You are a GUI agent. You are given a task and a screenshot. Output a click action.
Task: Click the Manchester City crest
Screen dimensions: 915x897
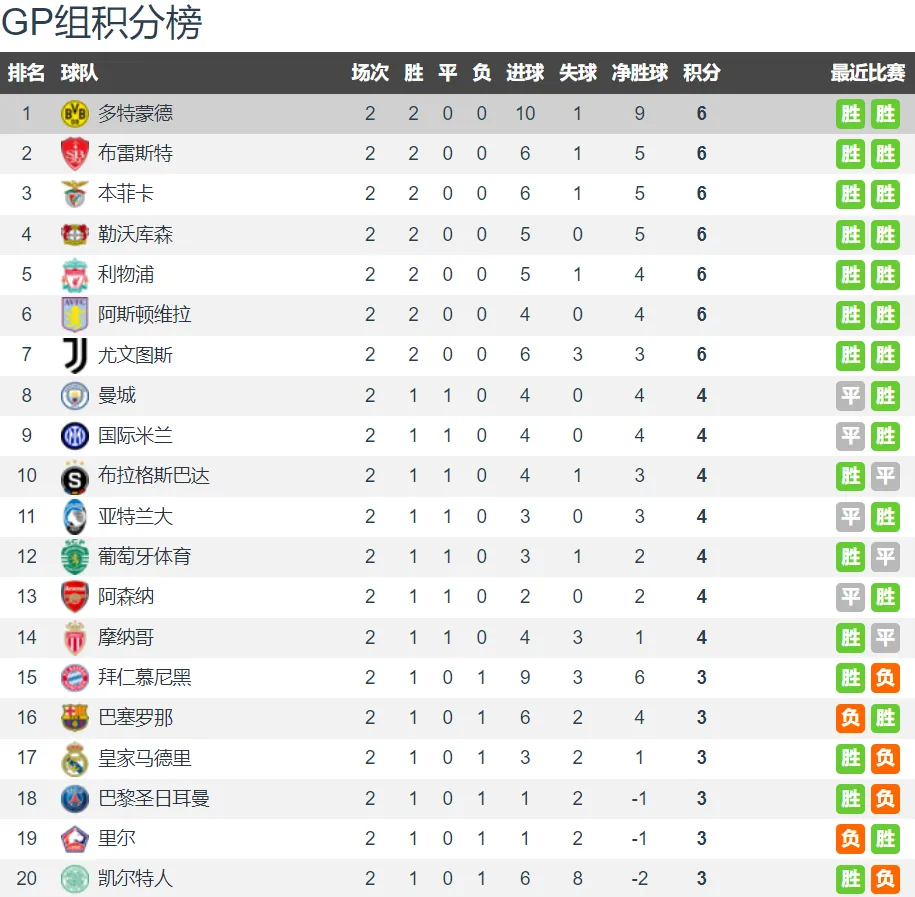click(75, 396)
